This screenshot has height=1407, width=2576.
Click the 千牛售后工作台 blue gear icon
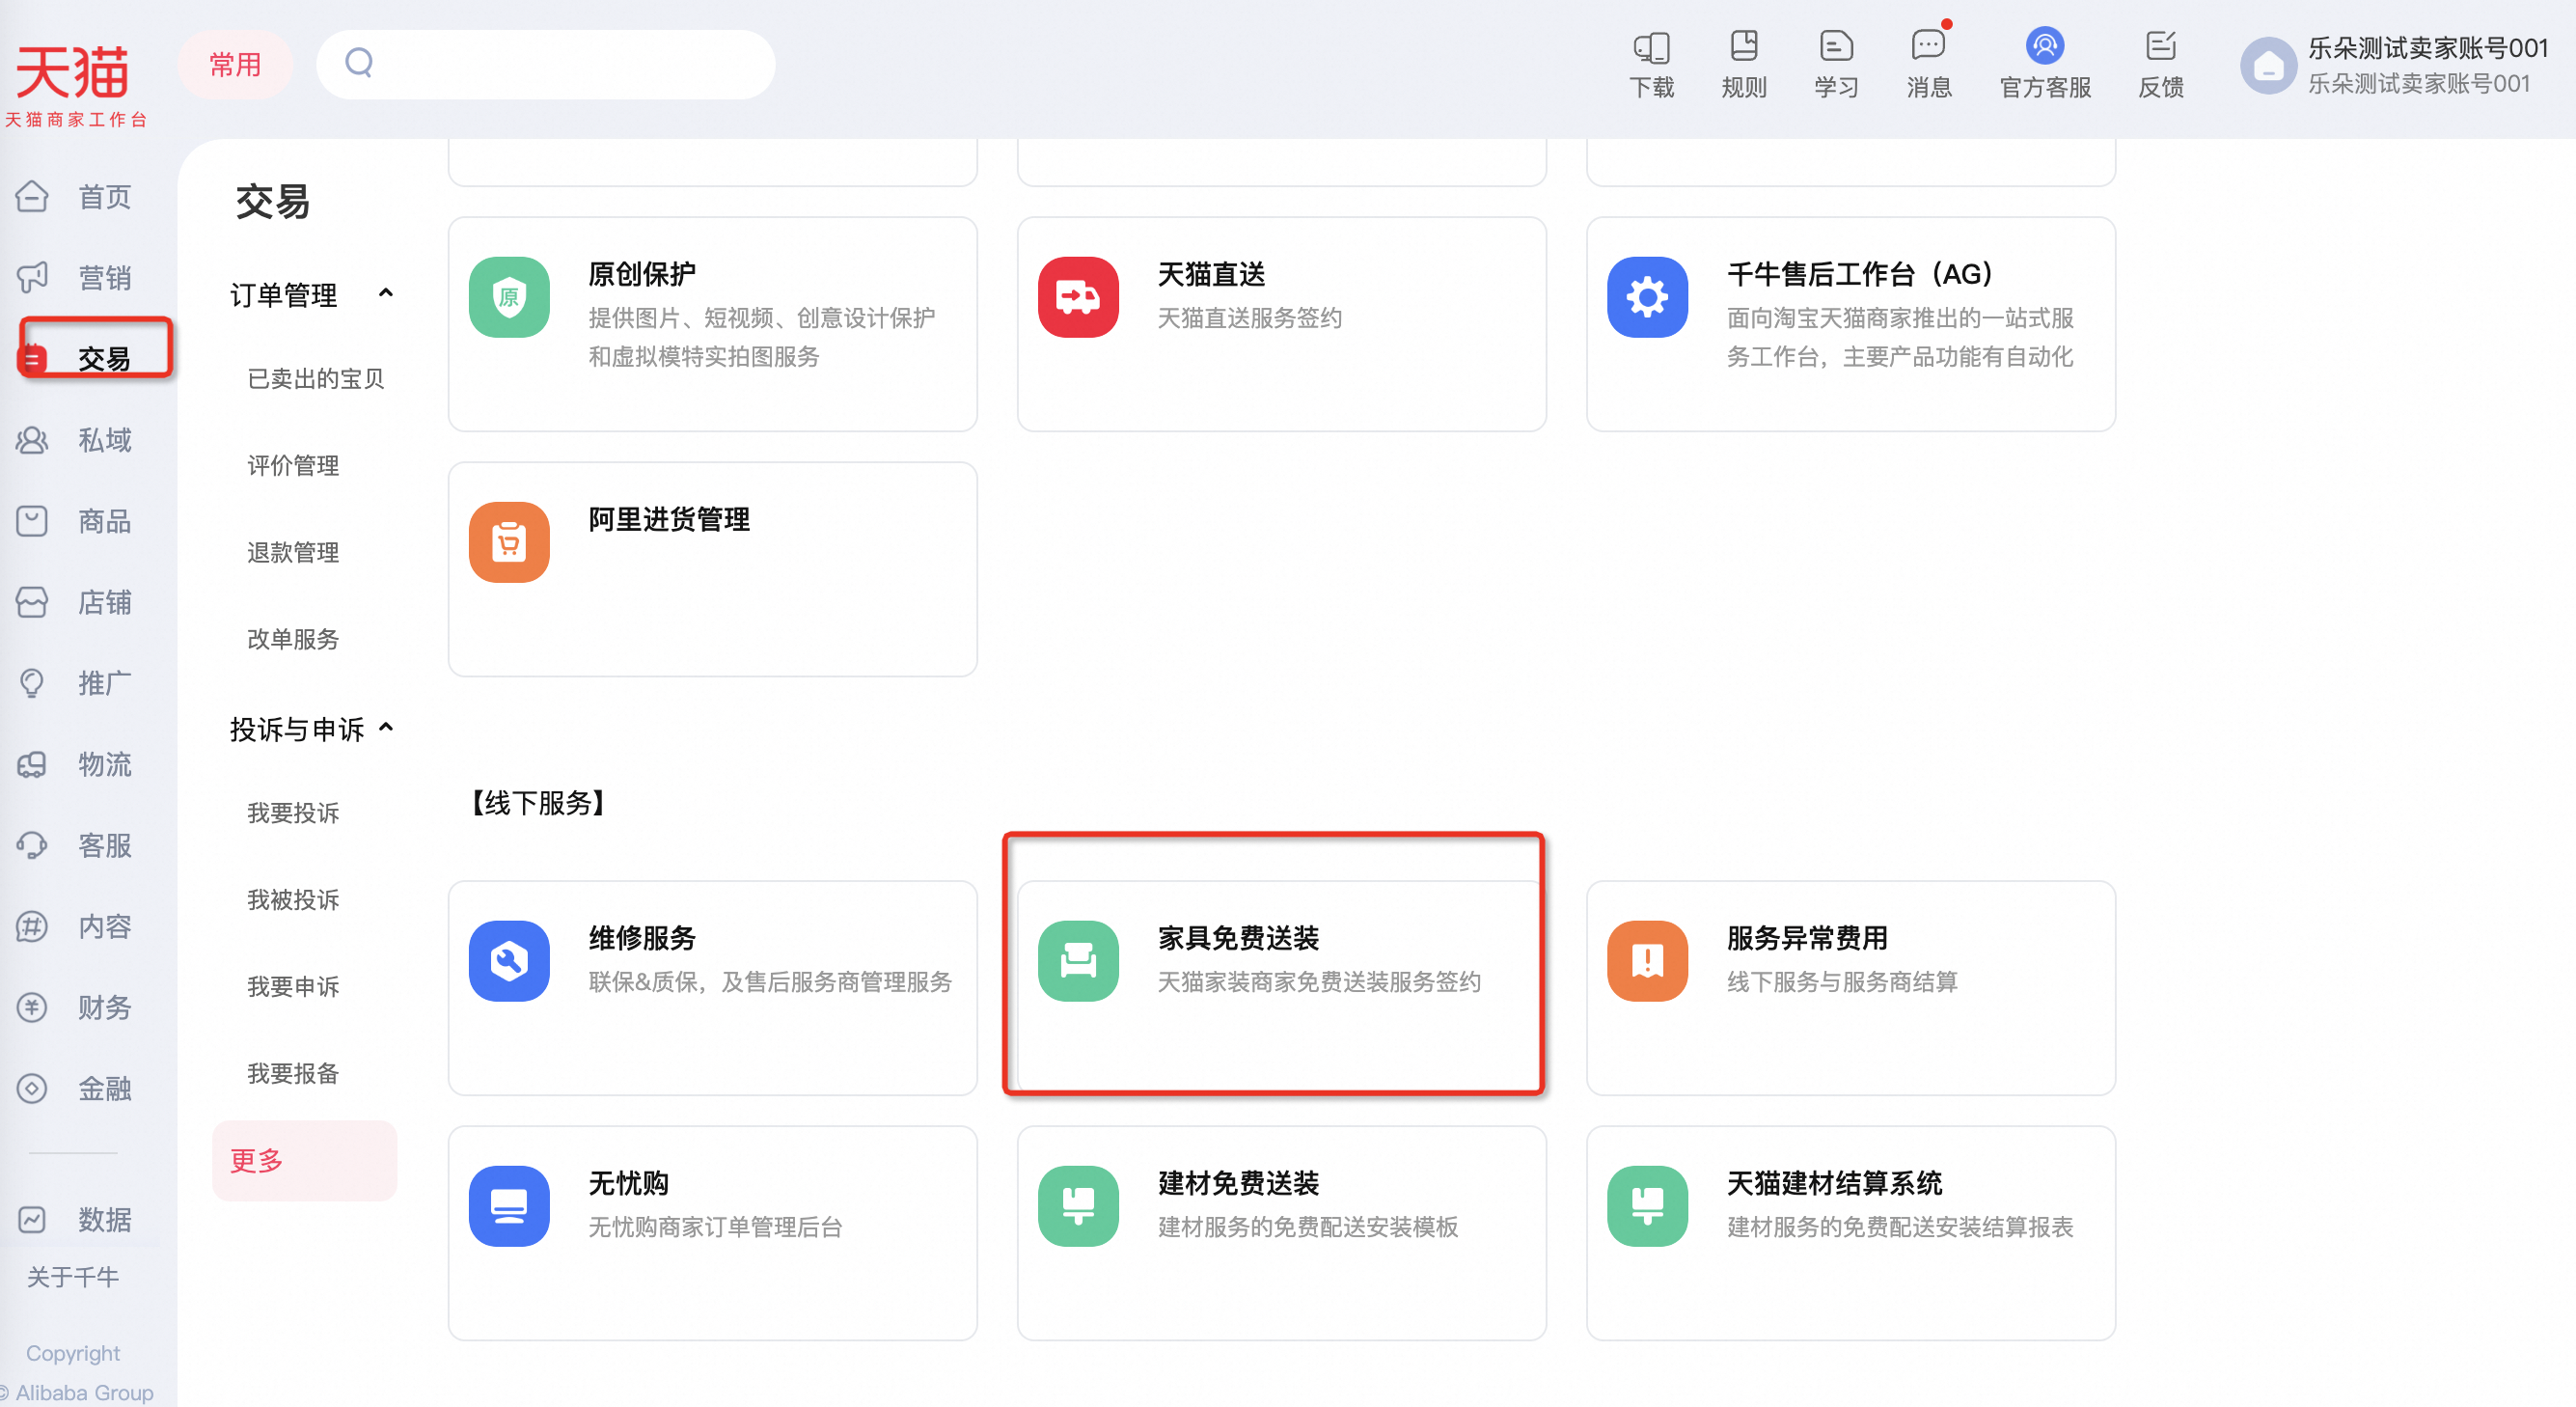pyautogui.click(x=1647, y=297)
